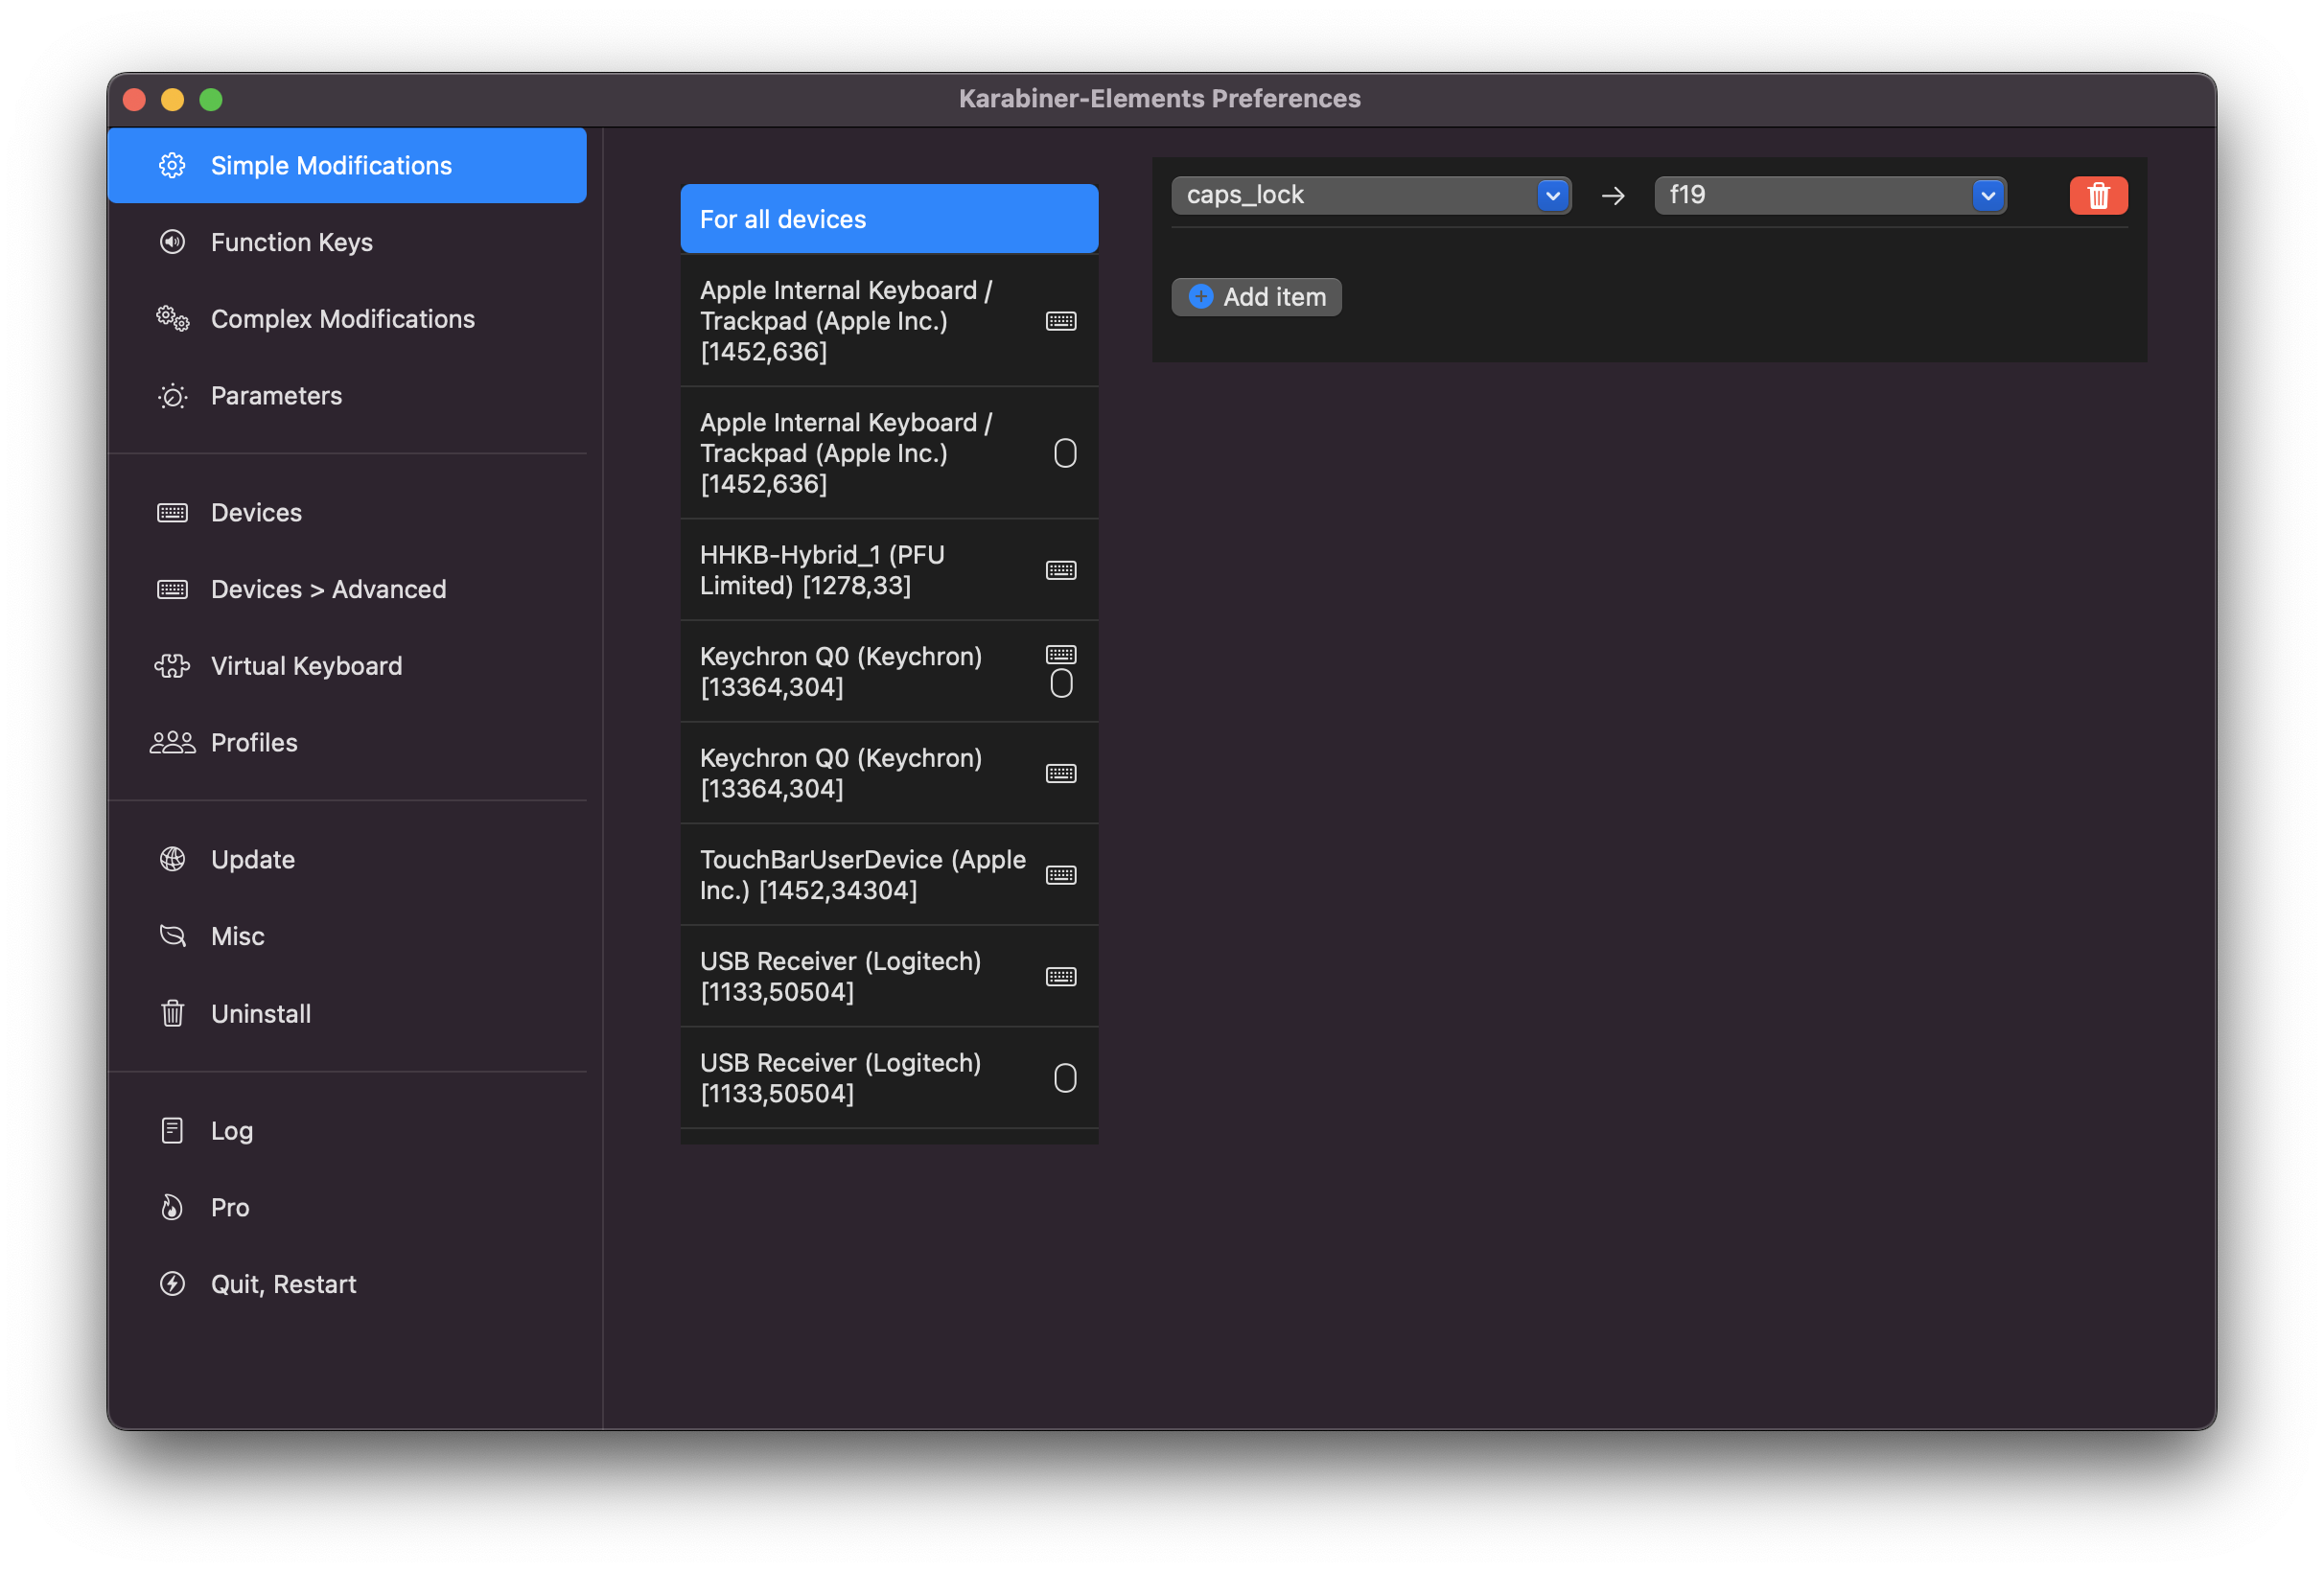Image resolution: width=2324 pixels, height=1572 pixels.
Task: Click the Quit, Restart bolt icon
Action: [x=172, y=1284]
